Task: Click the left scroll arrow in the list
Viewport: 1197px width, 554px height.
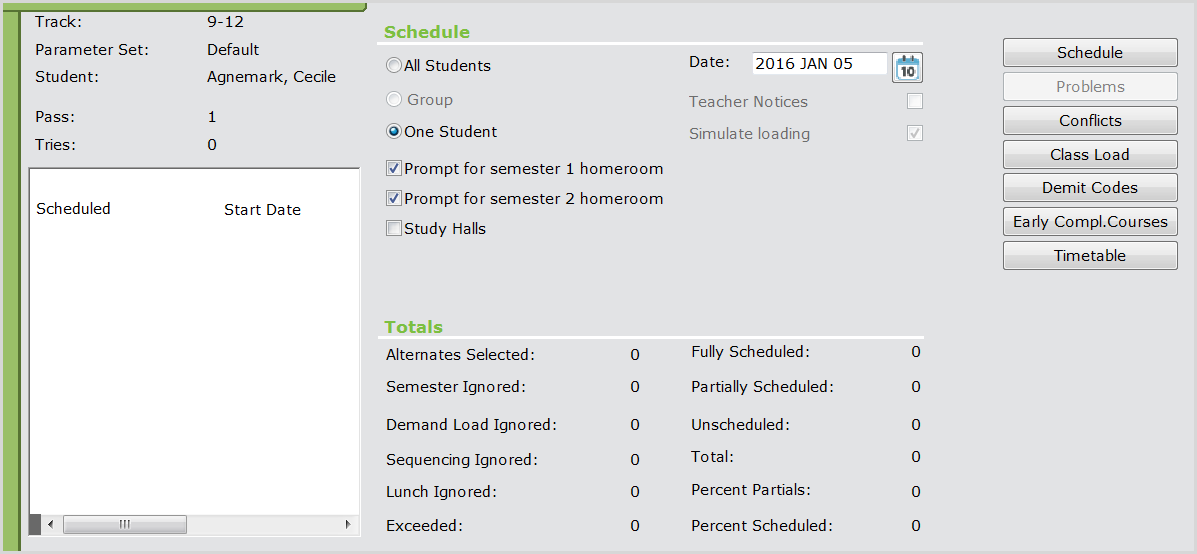Action: click(50, 524)
